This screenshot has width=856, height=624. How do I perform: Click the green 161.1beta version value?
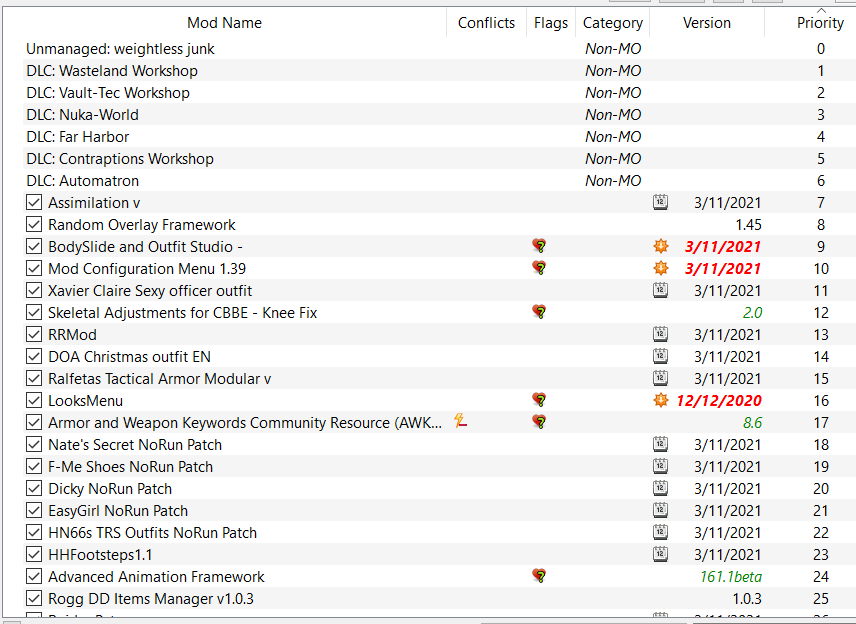(x=730, y=576)
